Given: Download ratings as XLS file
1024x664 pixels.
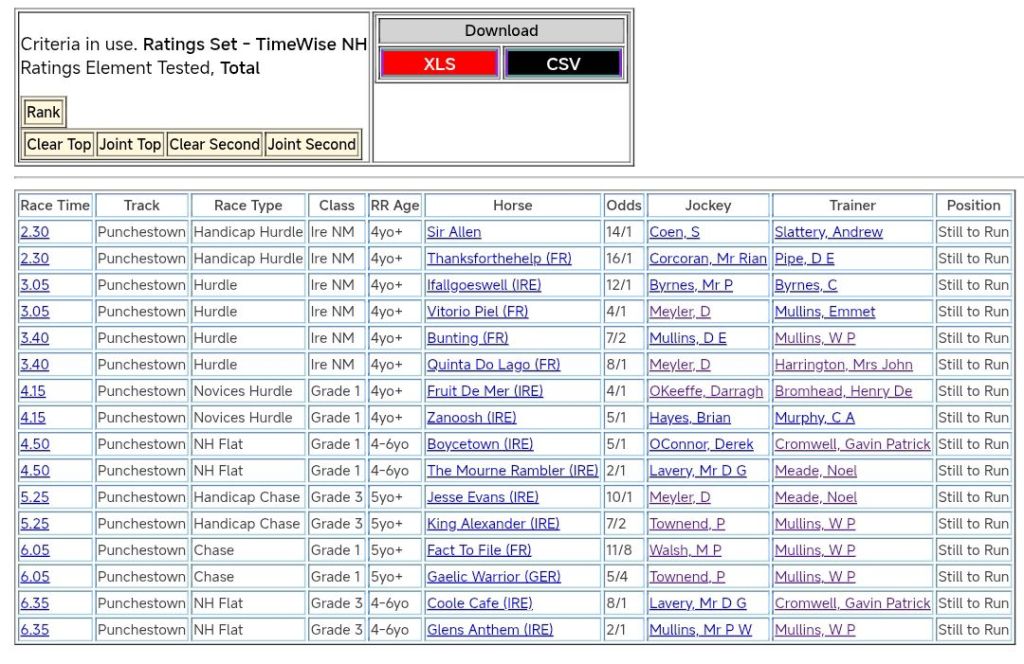Looking at the screenshot, I should click(x=439, y=64).
